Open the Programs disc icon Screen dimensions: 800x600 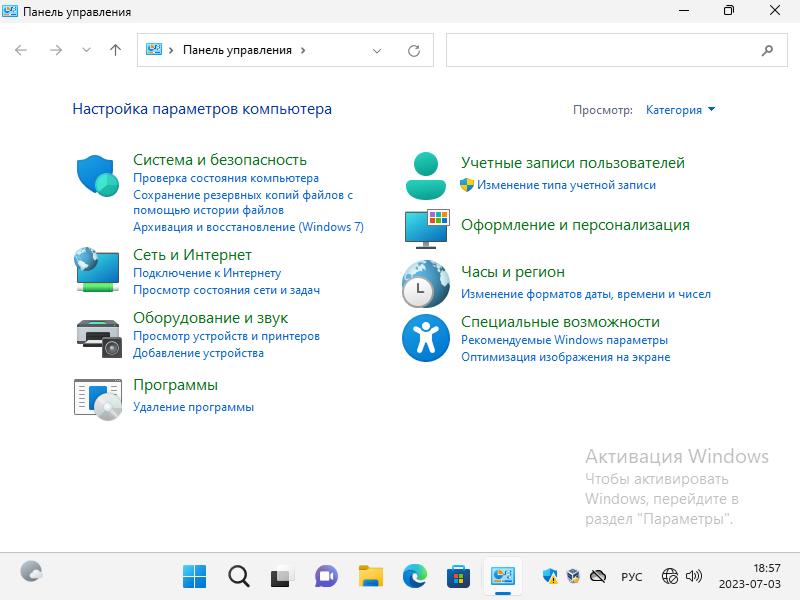98,399
